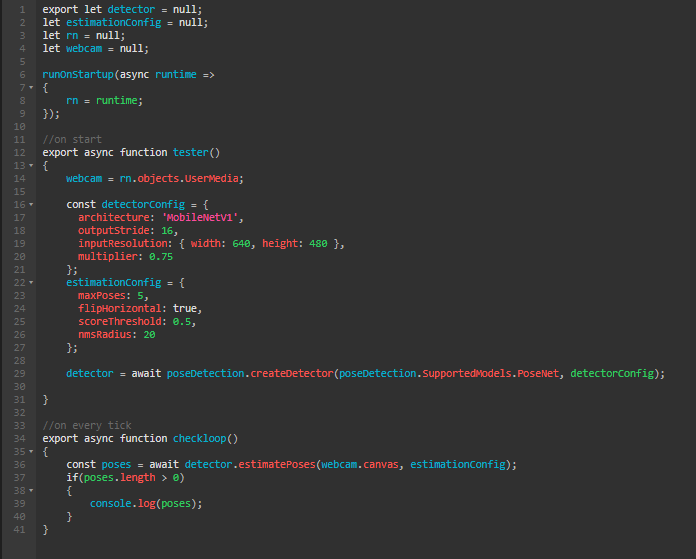The height and width of the screenshot is (559, 696).
Task: Collapse checkloop function fold at line 35
Action: 31,452
